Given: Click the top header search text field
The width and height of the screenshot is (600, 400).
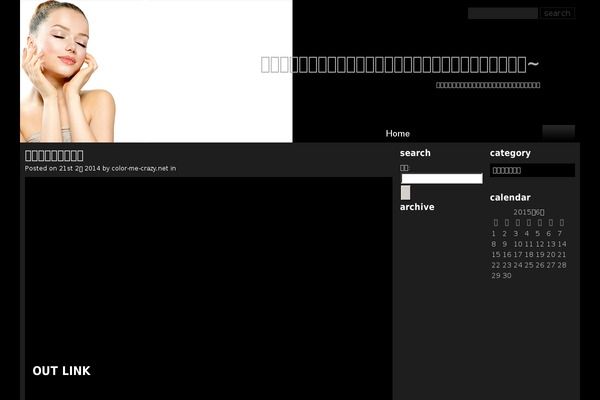Looking at the screenshot, I should tap(502, 13).
